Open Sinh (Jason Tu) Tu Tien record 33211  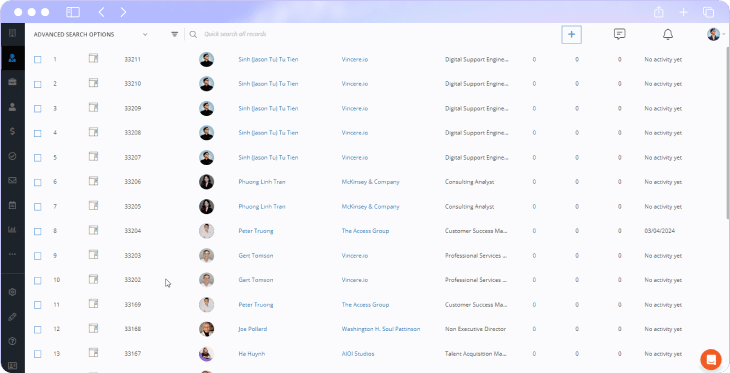click(x=268, y=60)
